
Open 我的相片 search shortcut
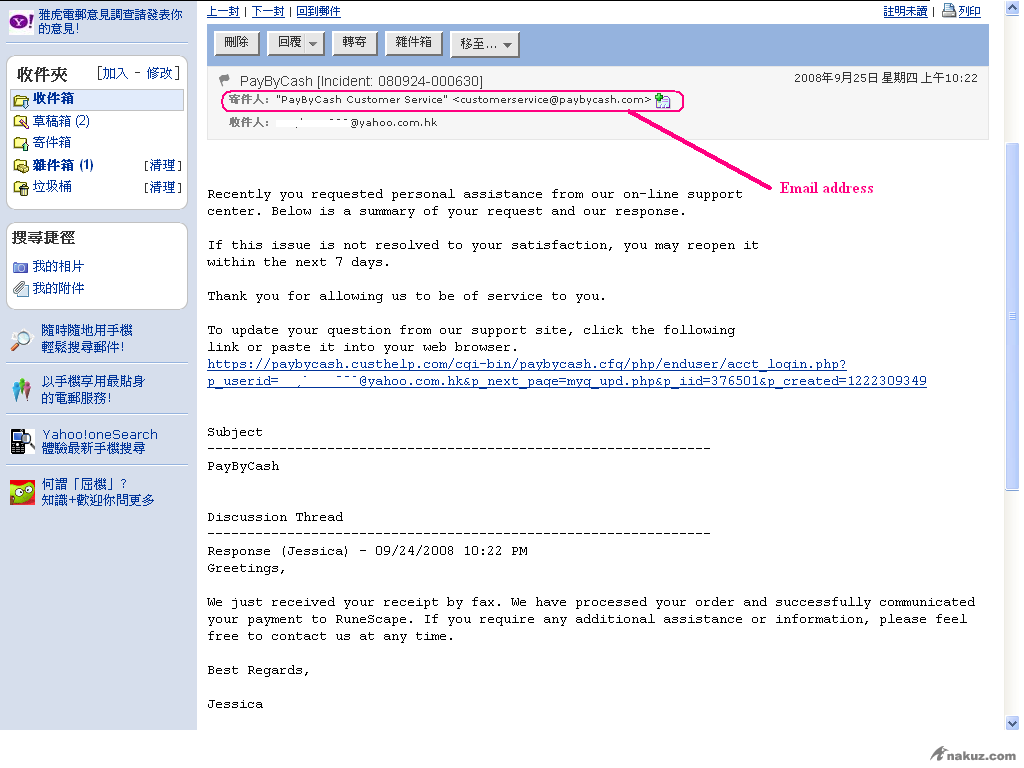click(x=58, y=266)
